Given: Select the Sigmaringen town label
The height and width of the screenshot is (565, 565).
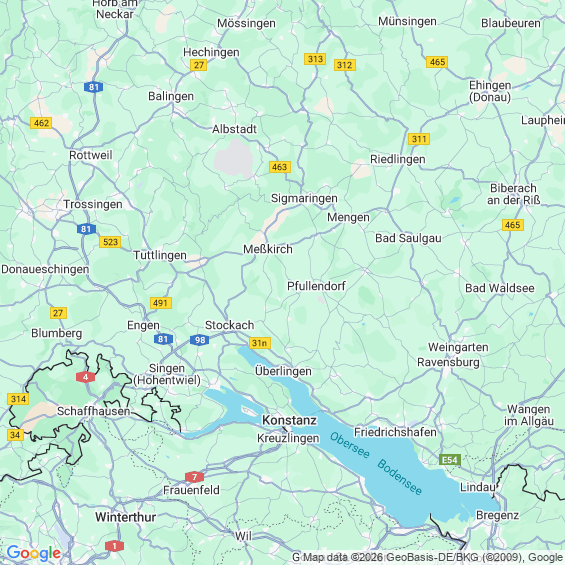Looking at the screenshot, I should pyautogui.click(x=304, y=198).
